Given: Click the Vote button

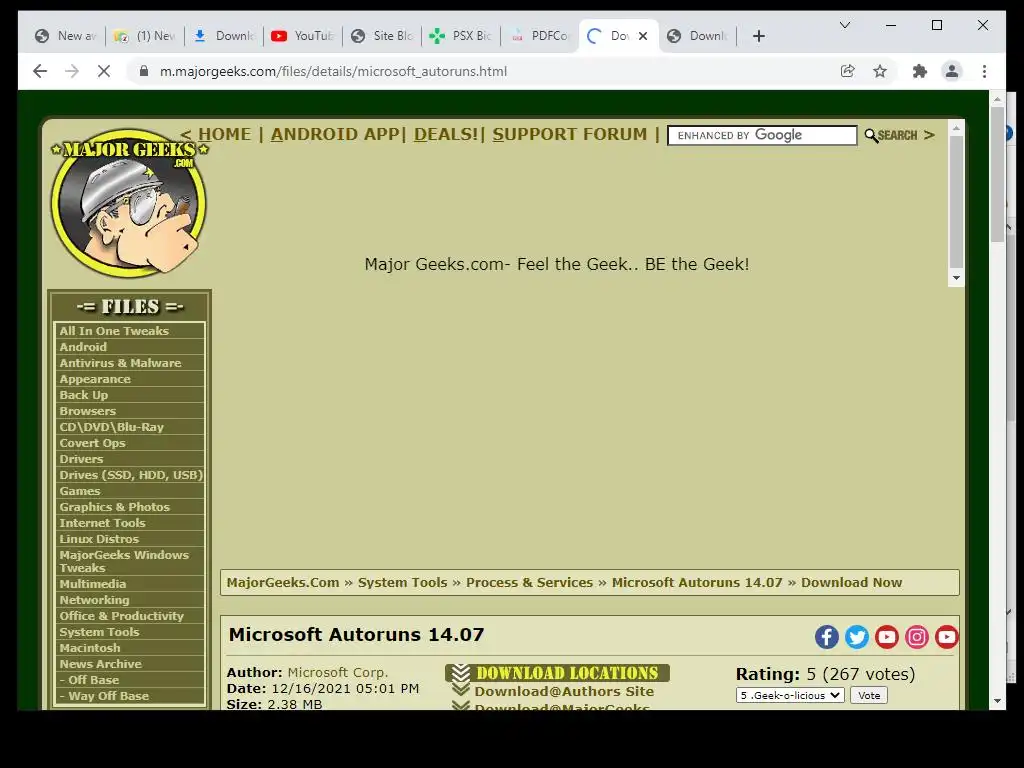Looking at the screenshot, I should point(869,696).
